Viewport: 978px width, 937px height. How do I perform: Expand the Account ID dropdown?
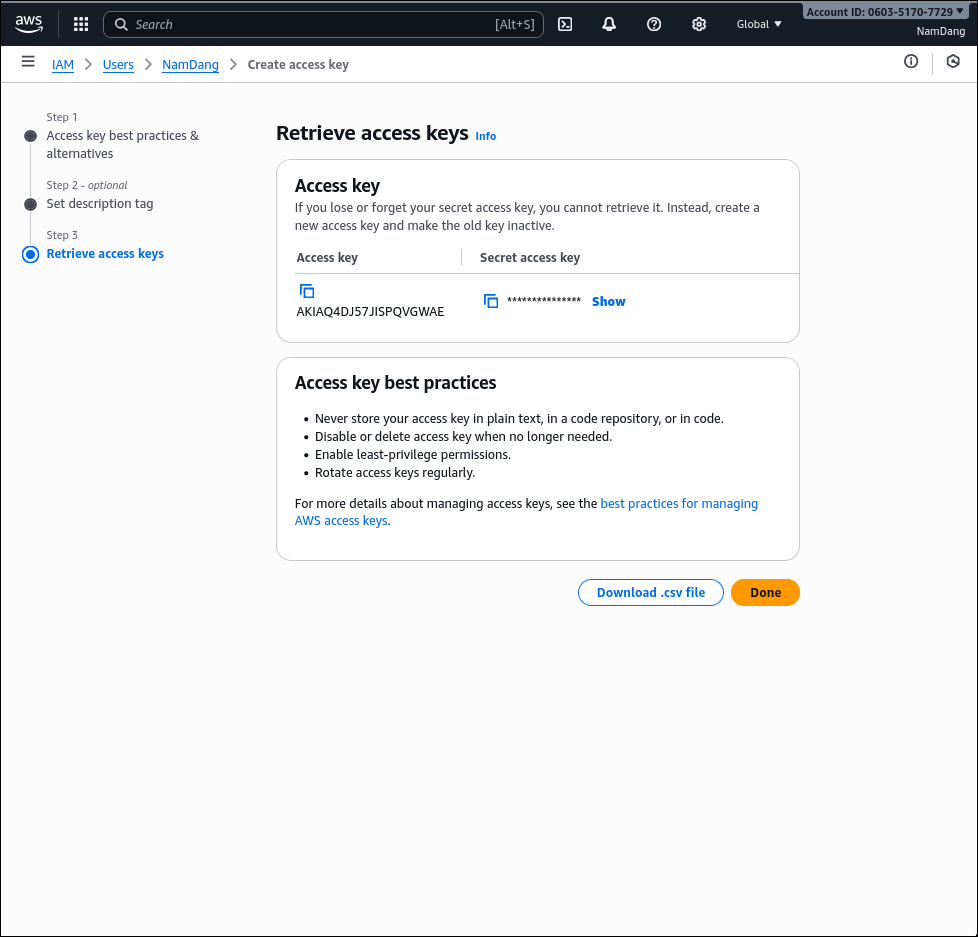click(x=886, y=11)
